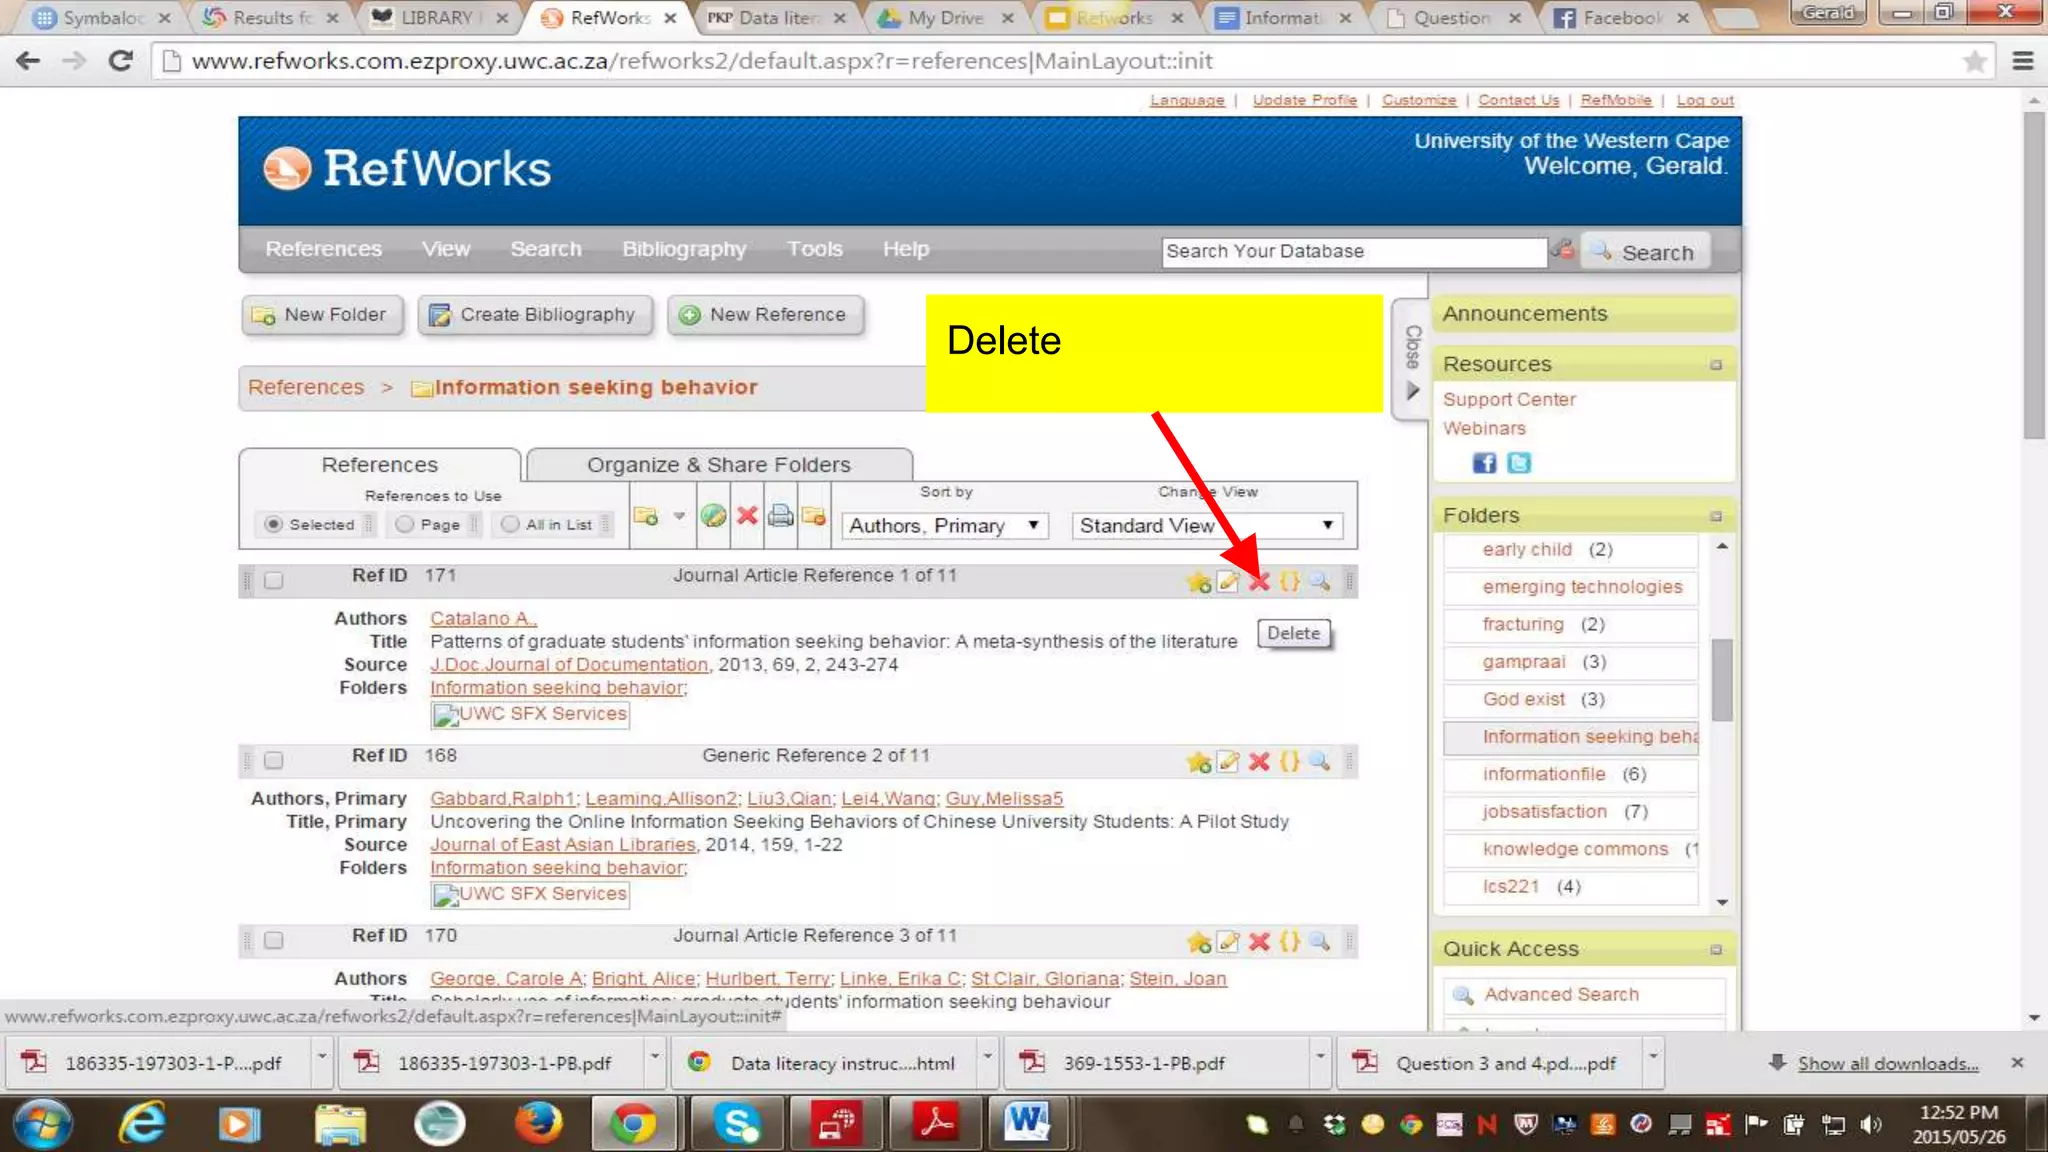Delete reference 171 with its red X icon
The height and width of the screenshot is (1152, 2048).
click(x=1259, y=582)
